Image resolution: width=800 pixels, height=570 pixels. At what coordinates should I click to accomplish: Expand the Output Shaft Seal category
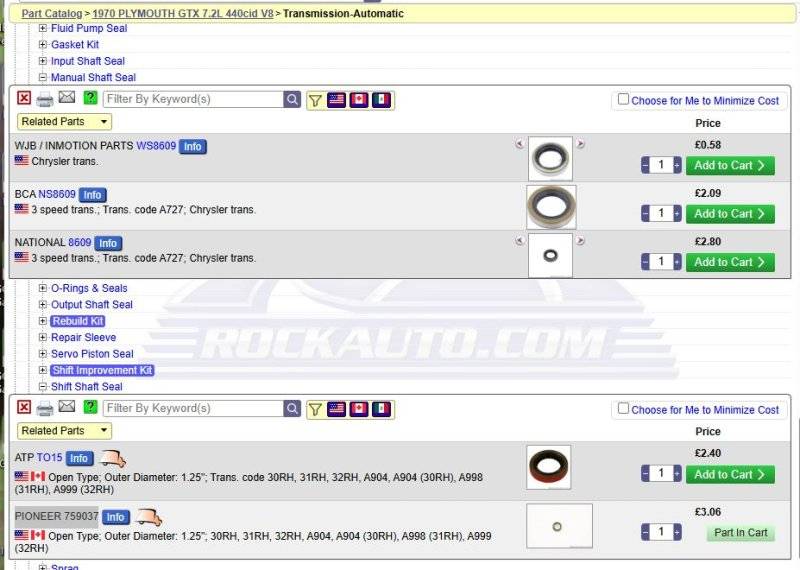click(43, 305)
